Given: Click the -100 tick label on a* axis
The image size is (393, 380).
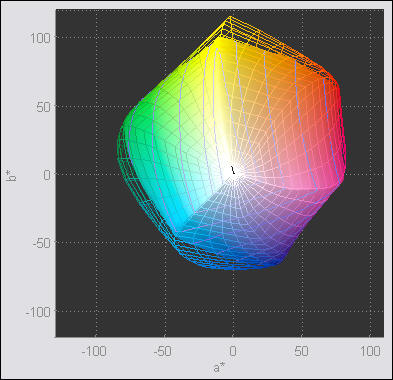Looking at the screenshot, I should click(x=94, y=351).
